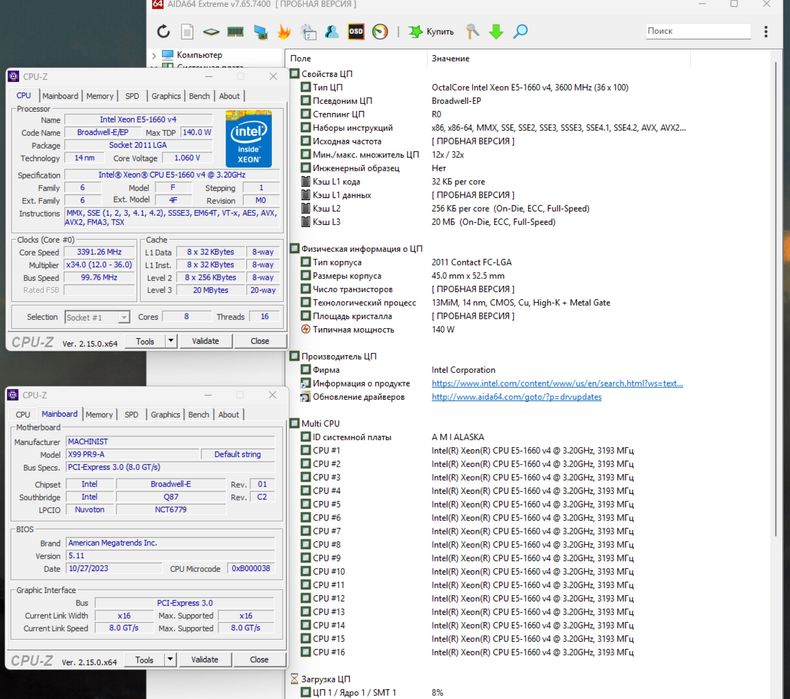The width and height of the screenshot is (790, 699).
Task: Launch stability test via the flame icon
Action: 284,32
